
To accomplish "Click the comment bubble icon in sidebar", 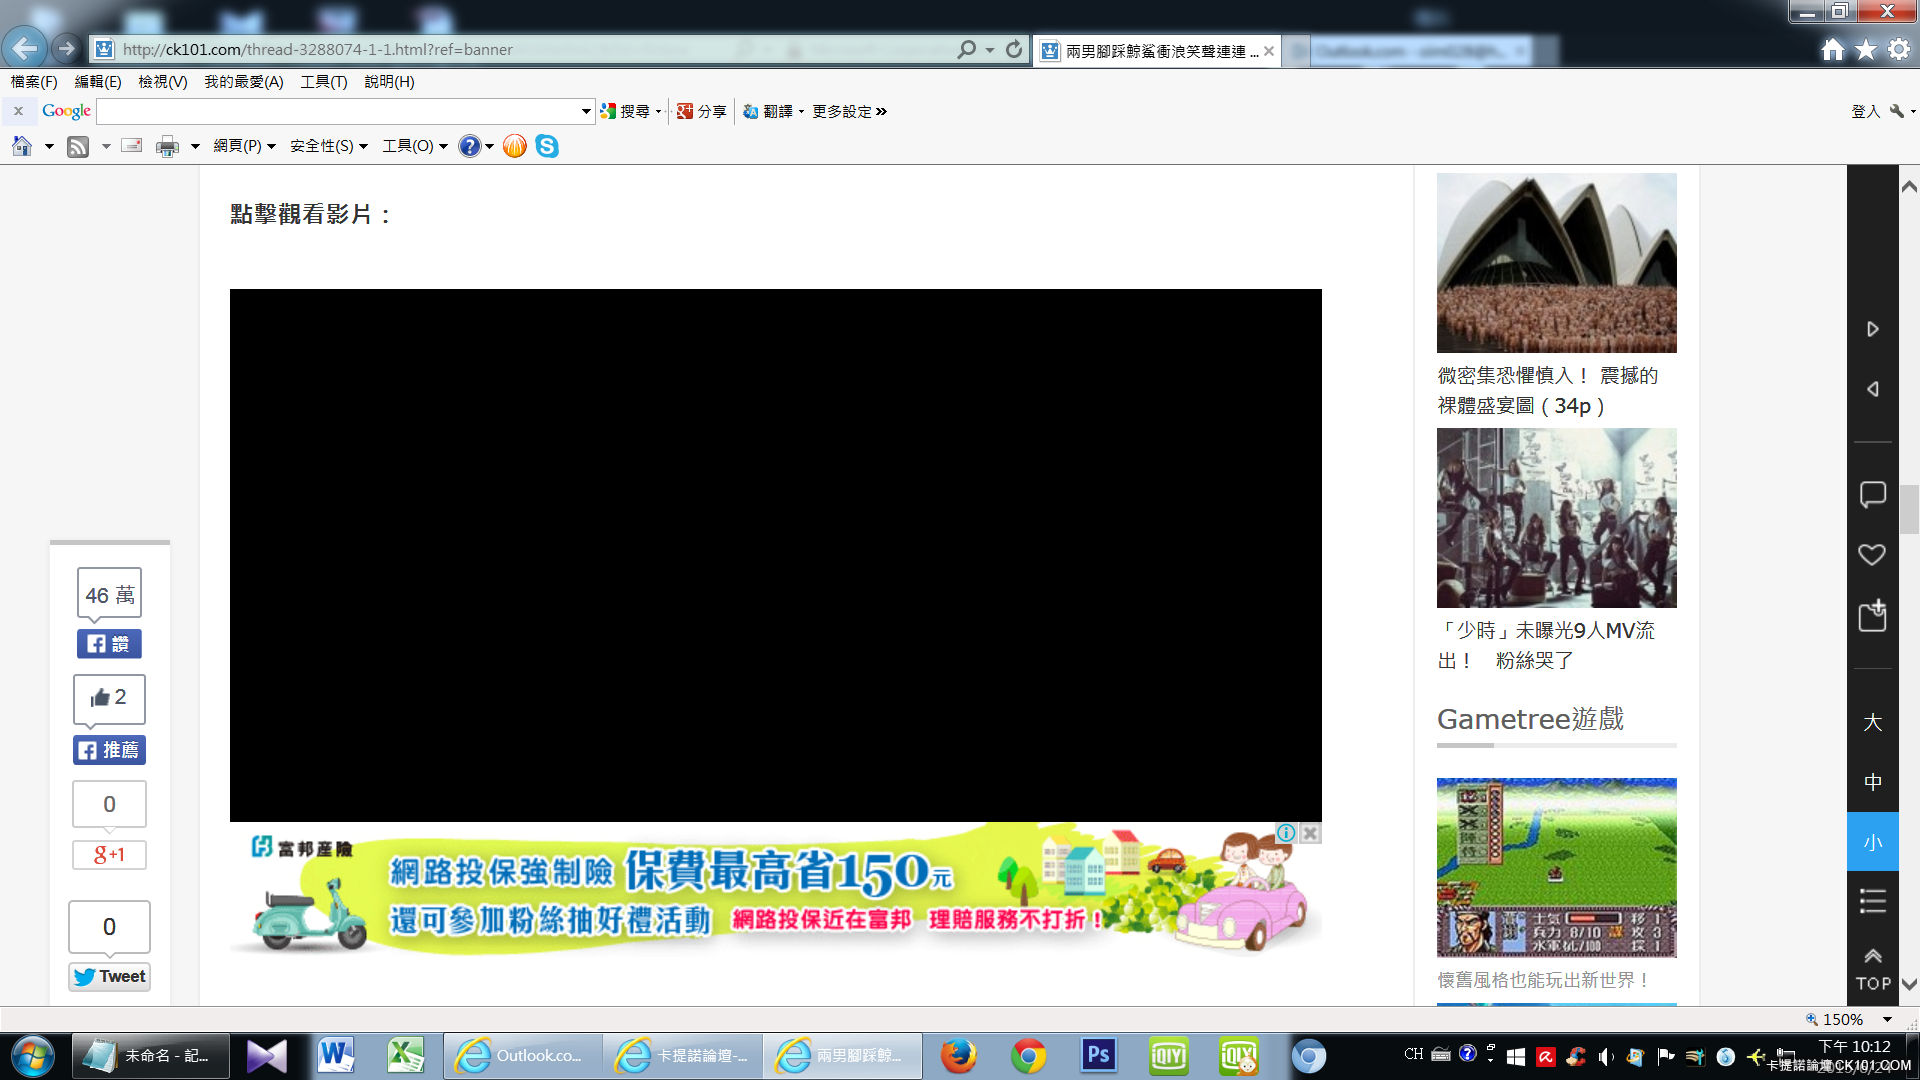I will 1873,495.
